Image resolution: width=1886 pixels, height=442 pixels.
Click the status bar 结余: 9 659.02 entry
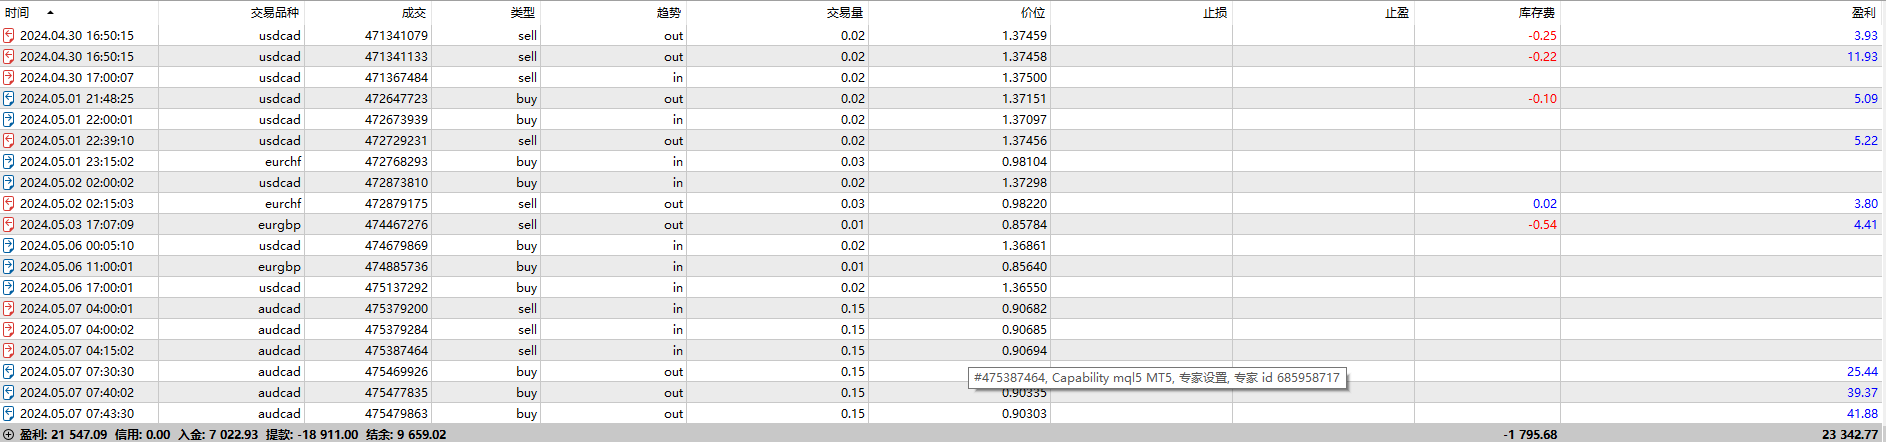pyautogui.click(x=406, y=434)
